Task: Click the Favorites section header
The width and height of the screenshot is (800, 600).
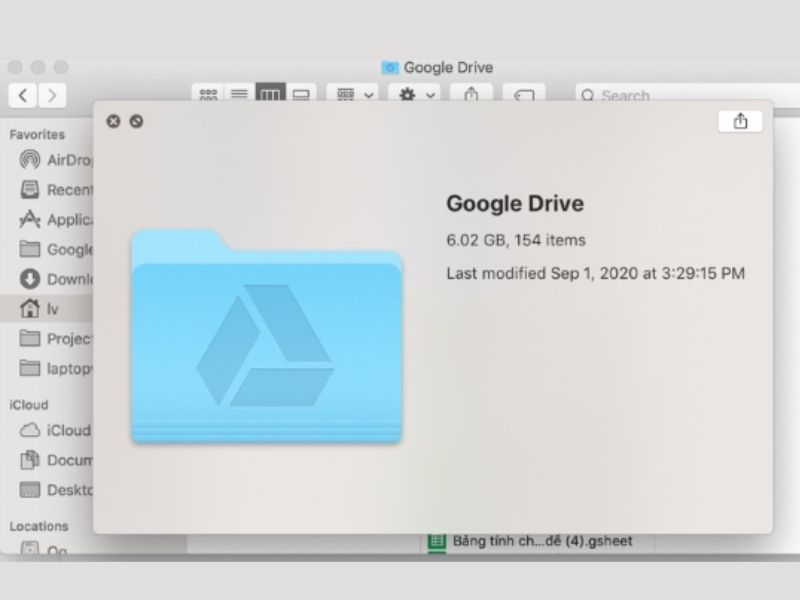Action: (37, 135)
